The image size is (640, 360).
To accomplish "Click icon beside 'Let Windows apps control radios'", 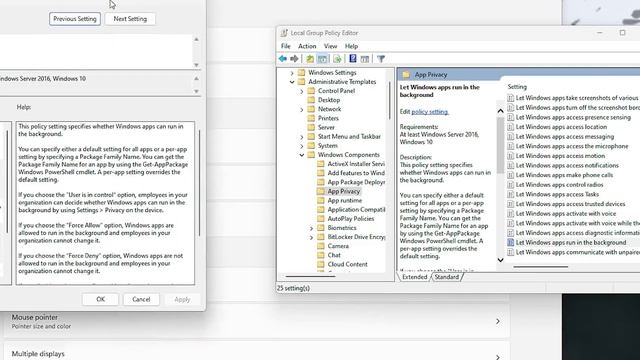I will pos(510,184).
